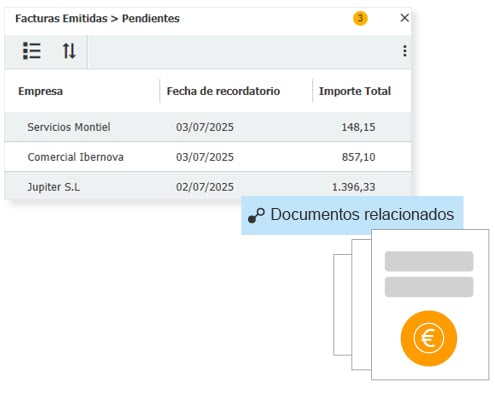Select the Servicios Montiel row
This screenshot has height=400, width=495.
click(208, 127)
